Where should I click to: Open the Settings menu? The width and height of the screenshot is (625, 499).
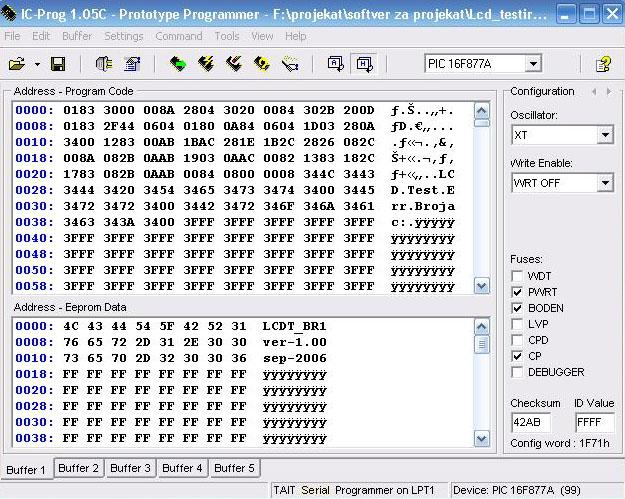tap(124, 36)
